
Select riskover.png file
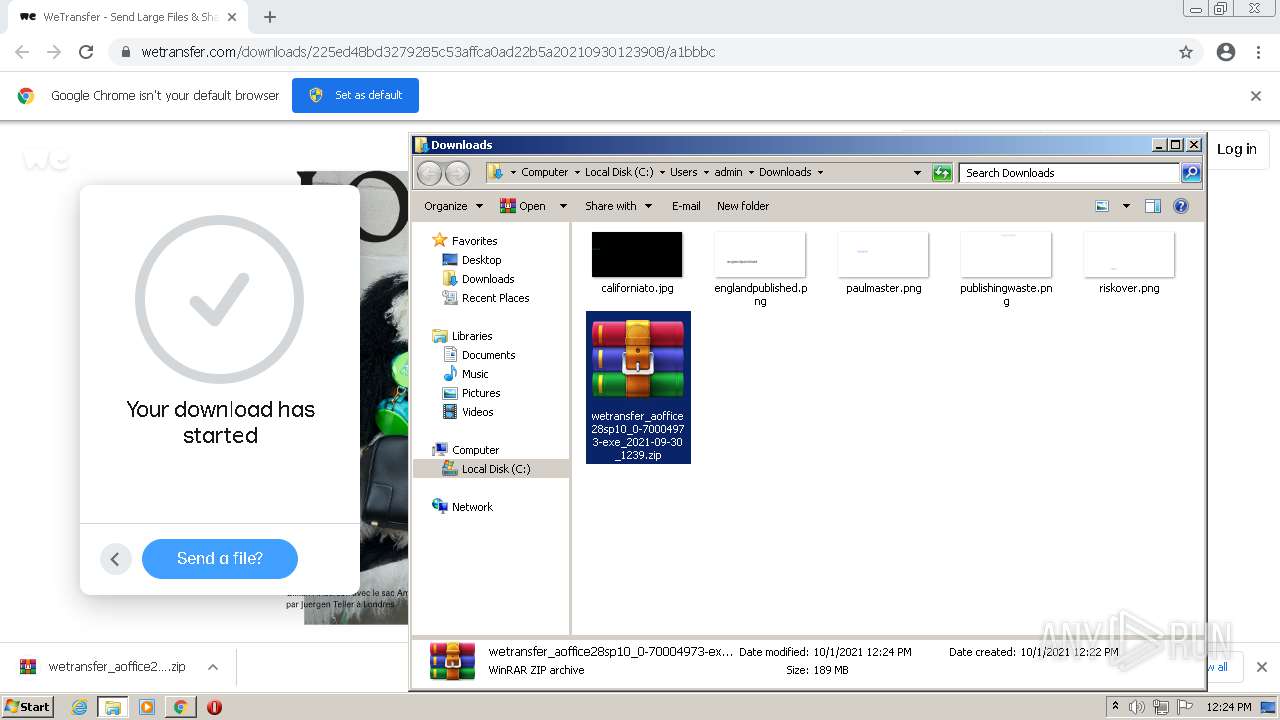[1129, 264]
